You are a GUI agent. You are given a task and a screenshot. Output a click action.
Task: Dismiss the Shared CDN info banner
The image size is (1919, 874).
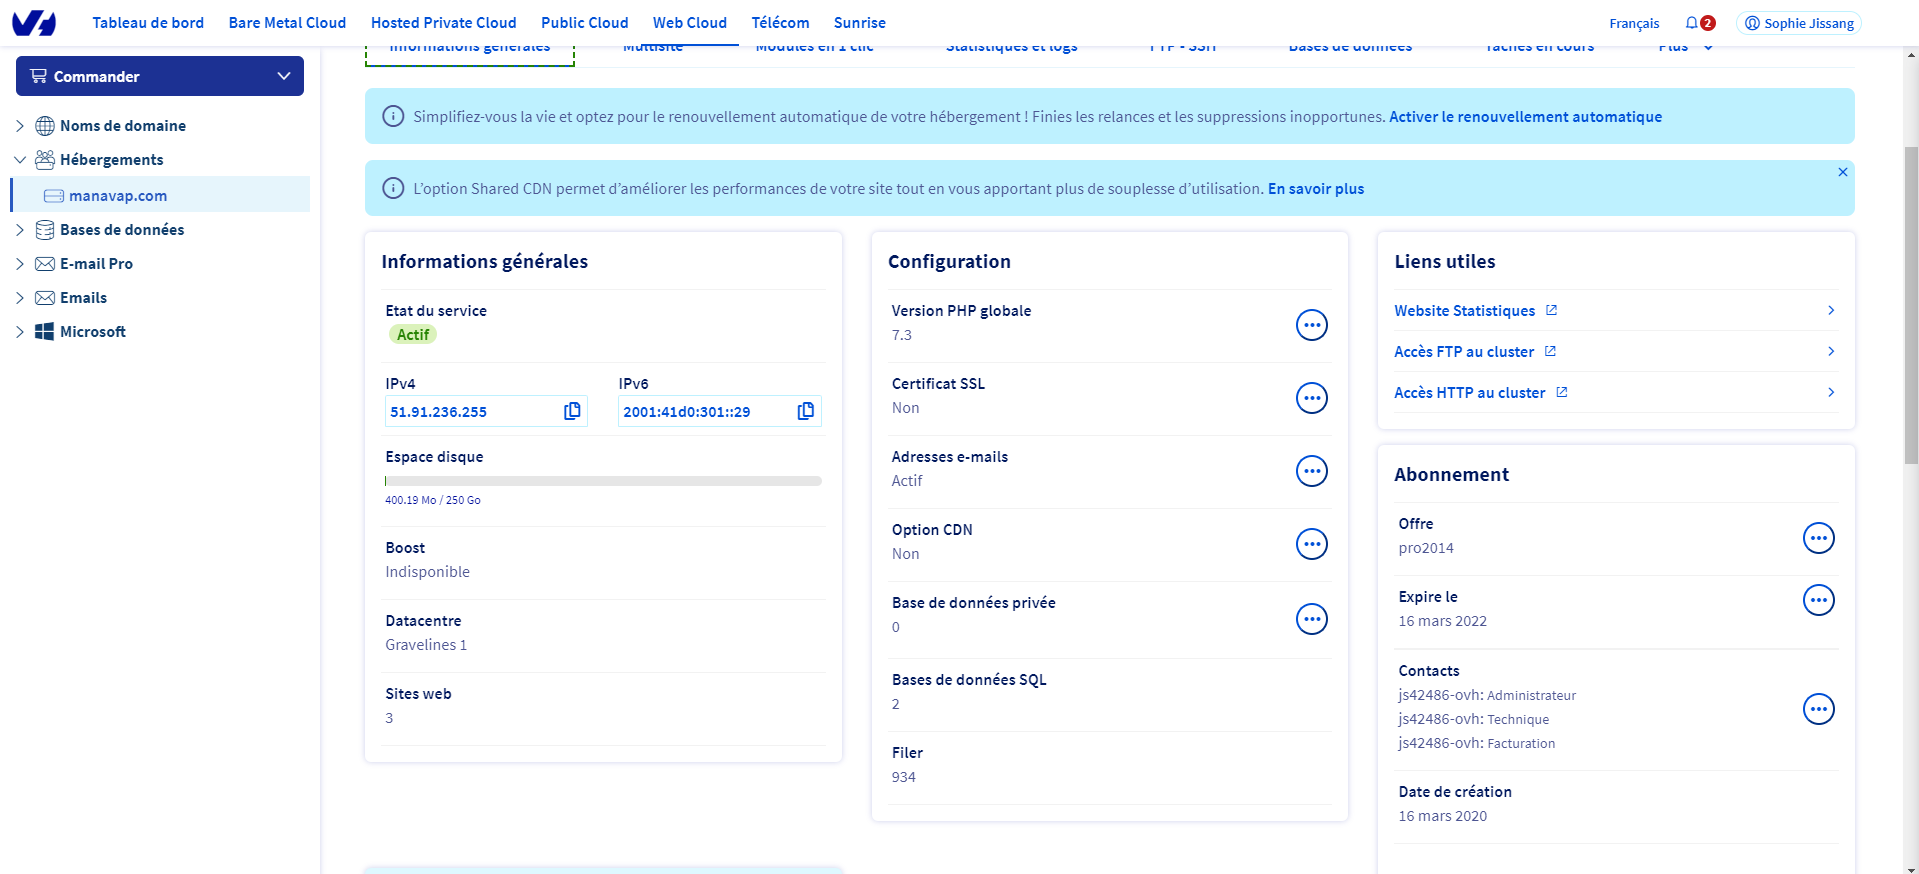click(1842, 172)
